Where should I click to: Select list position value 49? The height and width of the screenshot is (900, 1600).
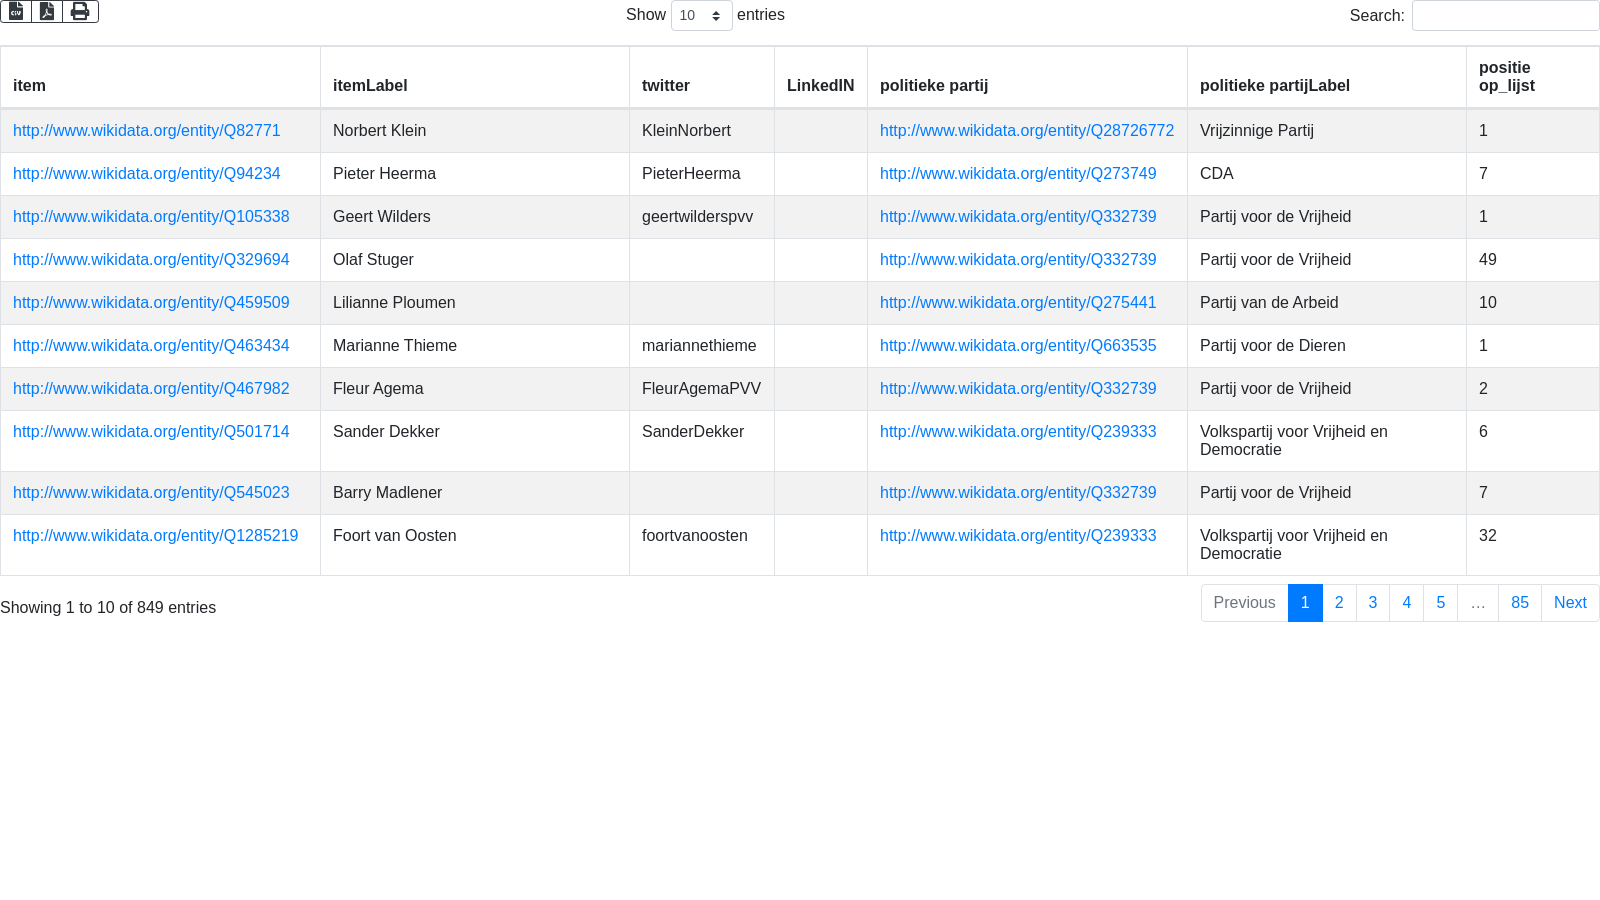pyautogui.click(x=1487, y=260)
